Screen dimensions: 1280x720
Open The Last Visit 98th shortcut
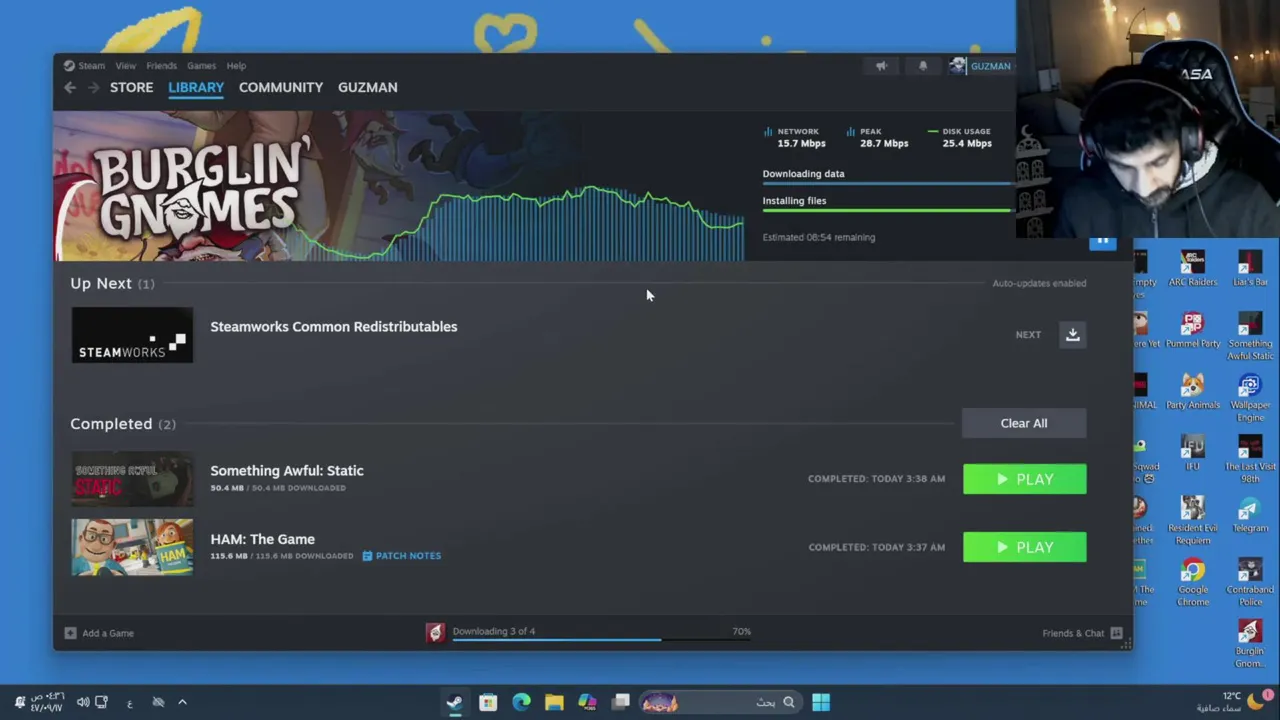pyautogui.click(x=1250, y=459)
